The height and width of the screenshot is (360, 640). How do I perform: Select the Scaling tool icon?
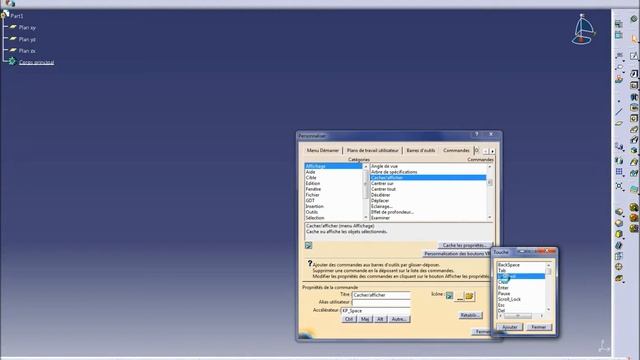[619, 186]
